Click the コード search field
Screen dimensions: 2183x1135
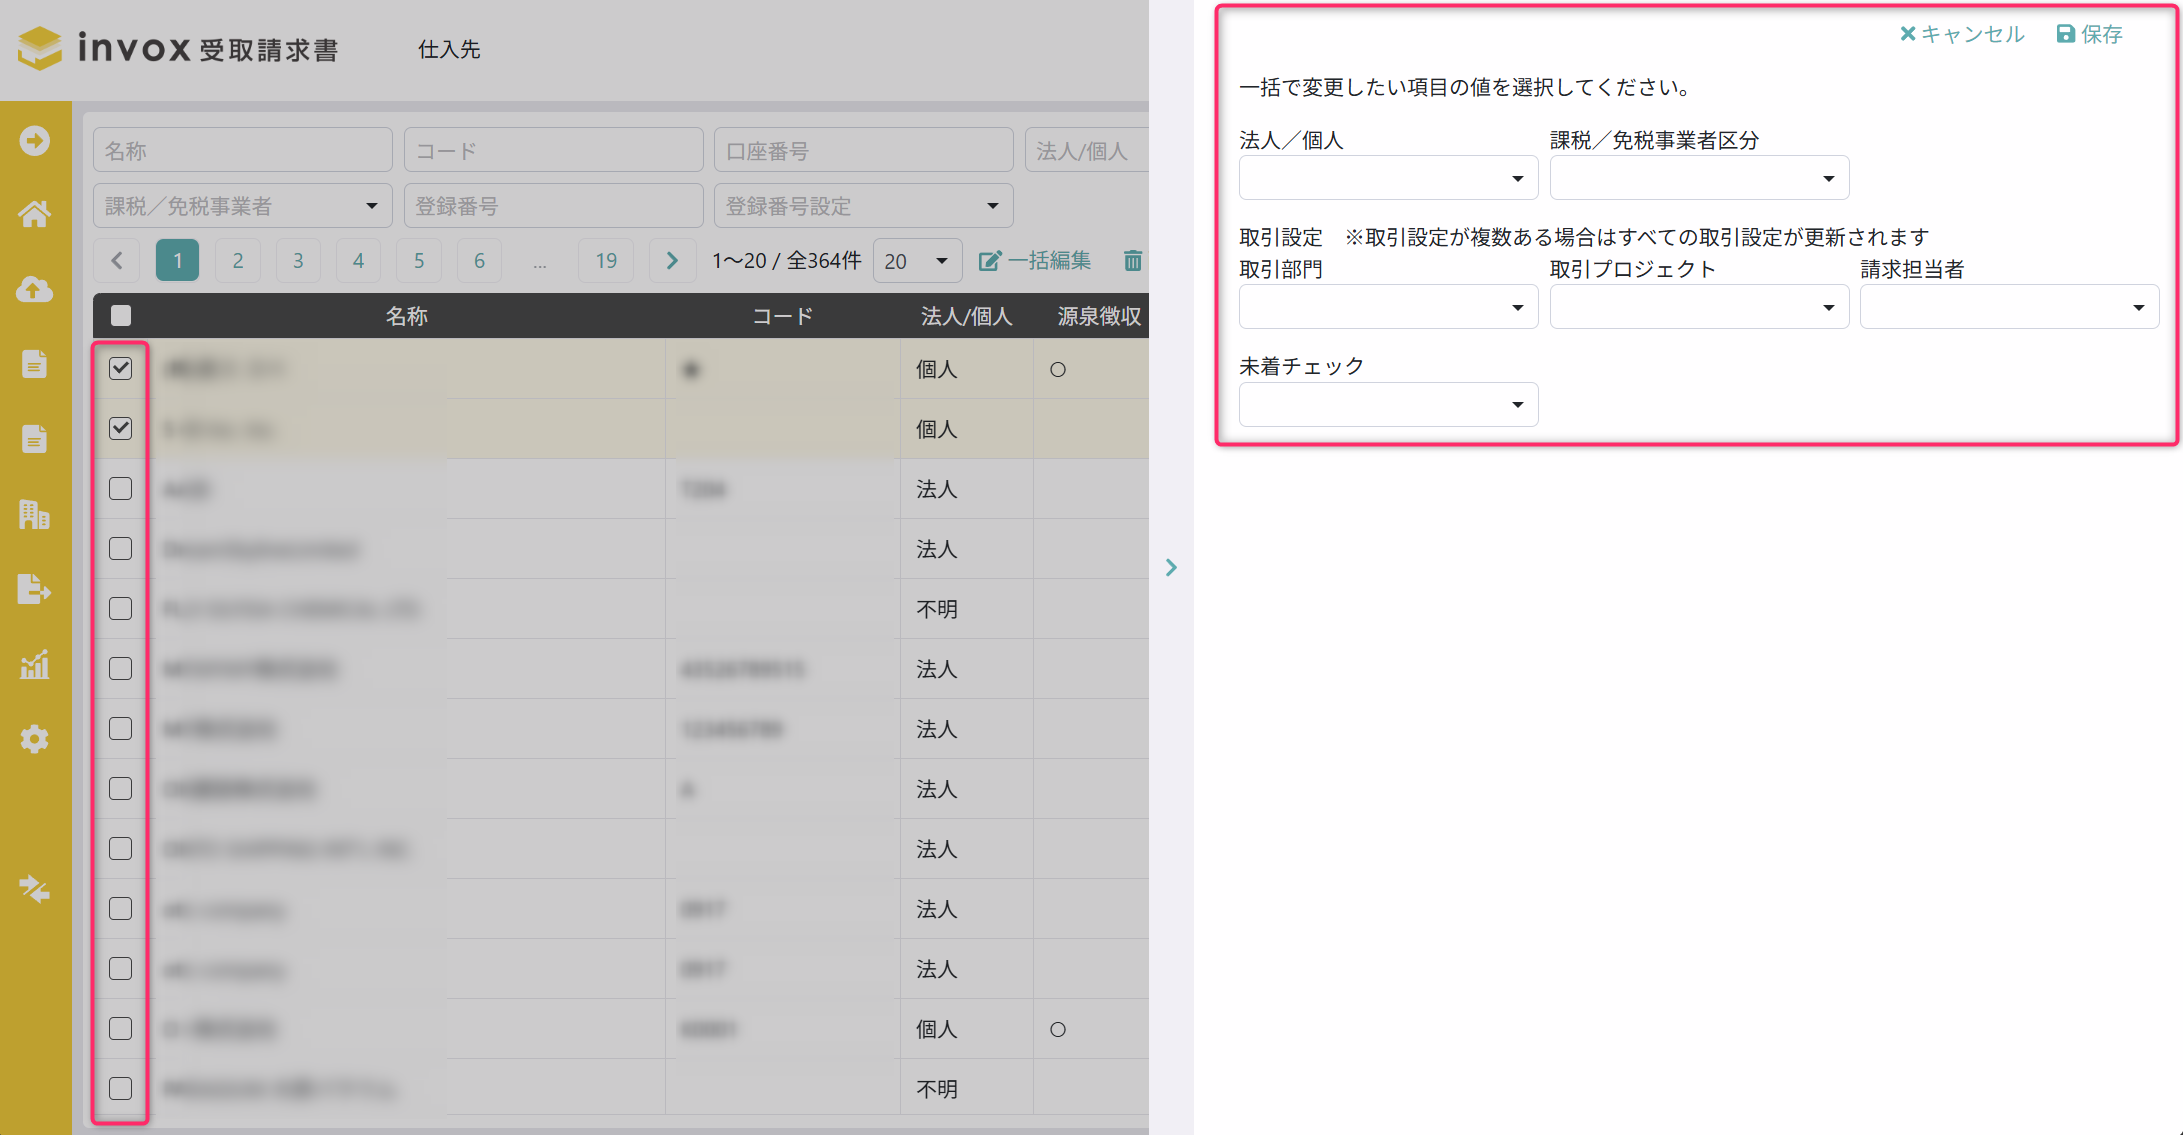(x=553, y=150)
